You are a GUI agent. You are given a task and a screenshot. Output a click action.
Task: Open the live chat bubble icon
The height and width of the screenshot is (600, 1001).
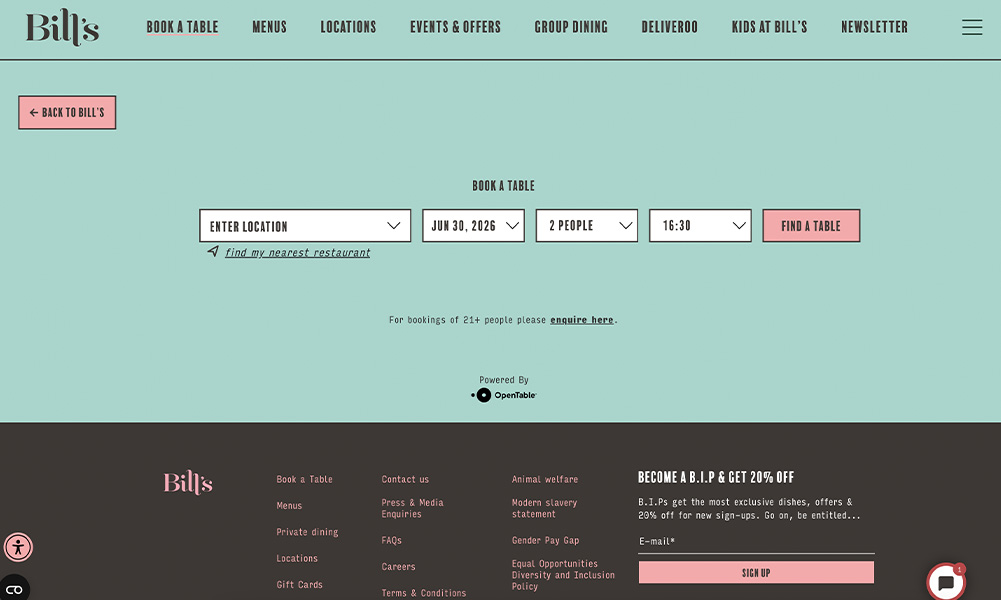(x=946, y=581)
